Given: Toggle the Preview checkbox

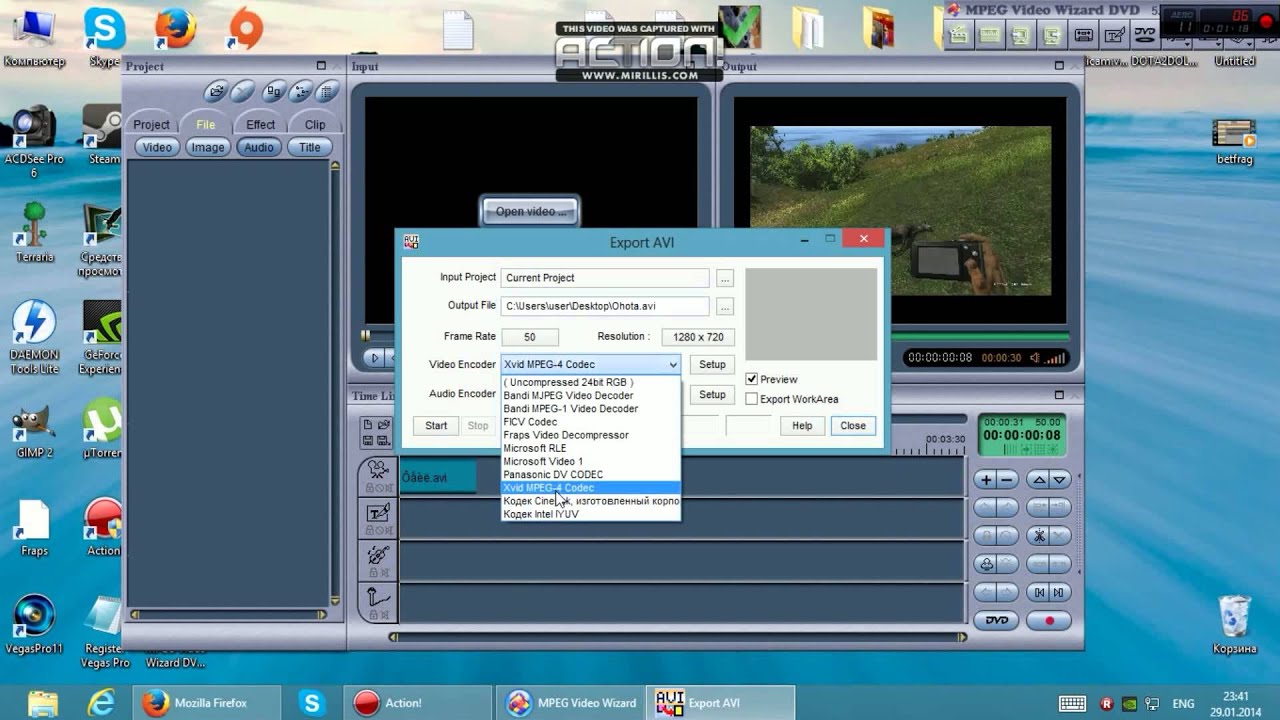Looking at the screenshot, I should [x=752, y=379].
